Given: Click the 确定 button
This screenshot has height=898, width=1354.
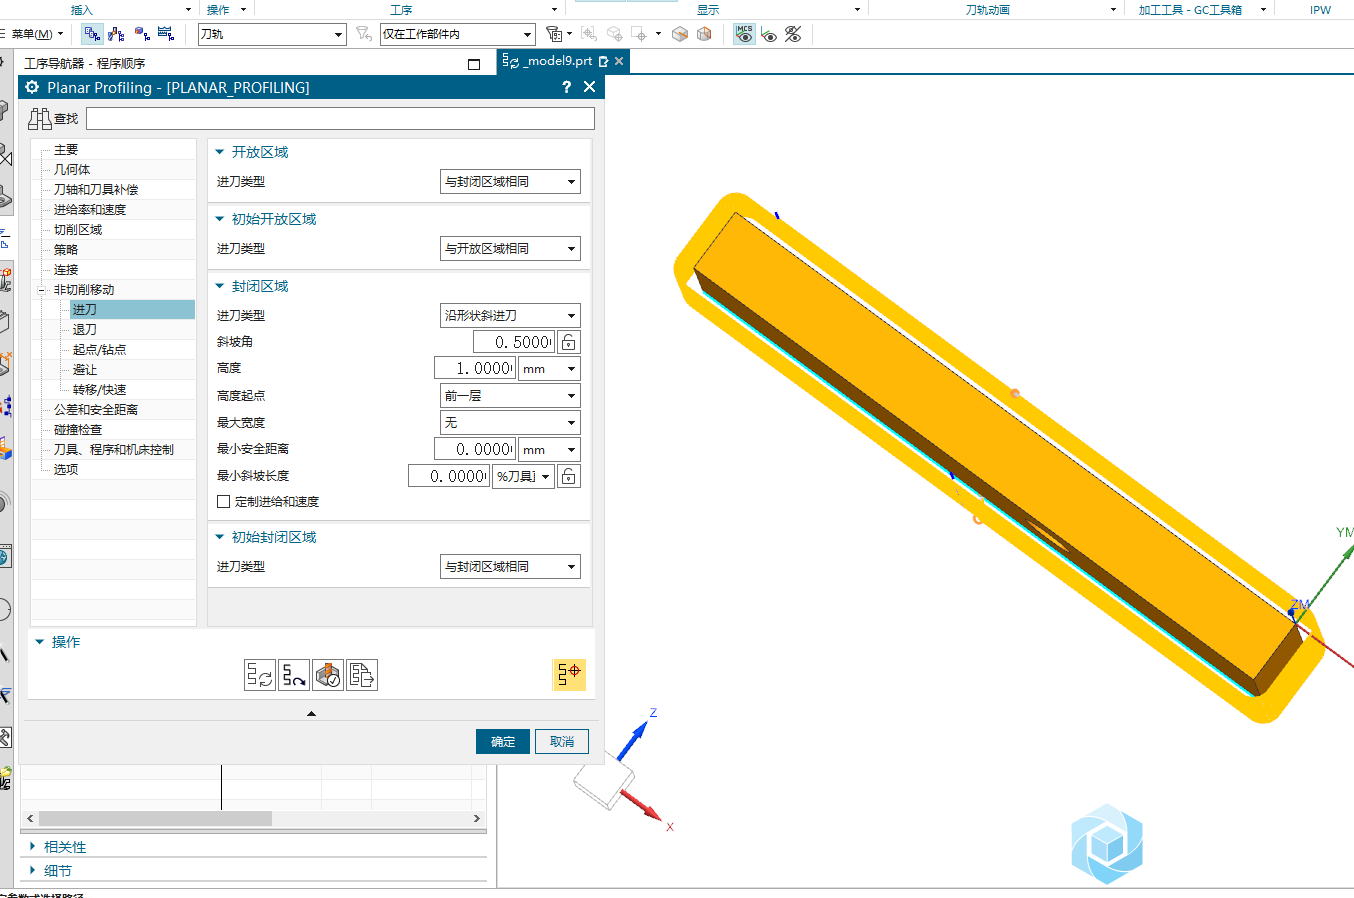Looking at the screenshot, I should 503,741.
